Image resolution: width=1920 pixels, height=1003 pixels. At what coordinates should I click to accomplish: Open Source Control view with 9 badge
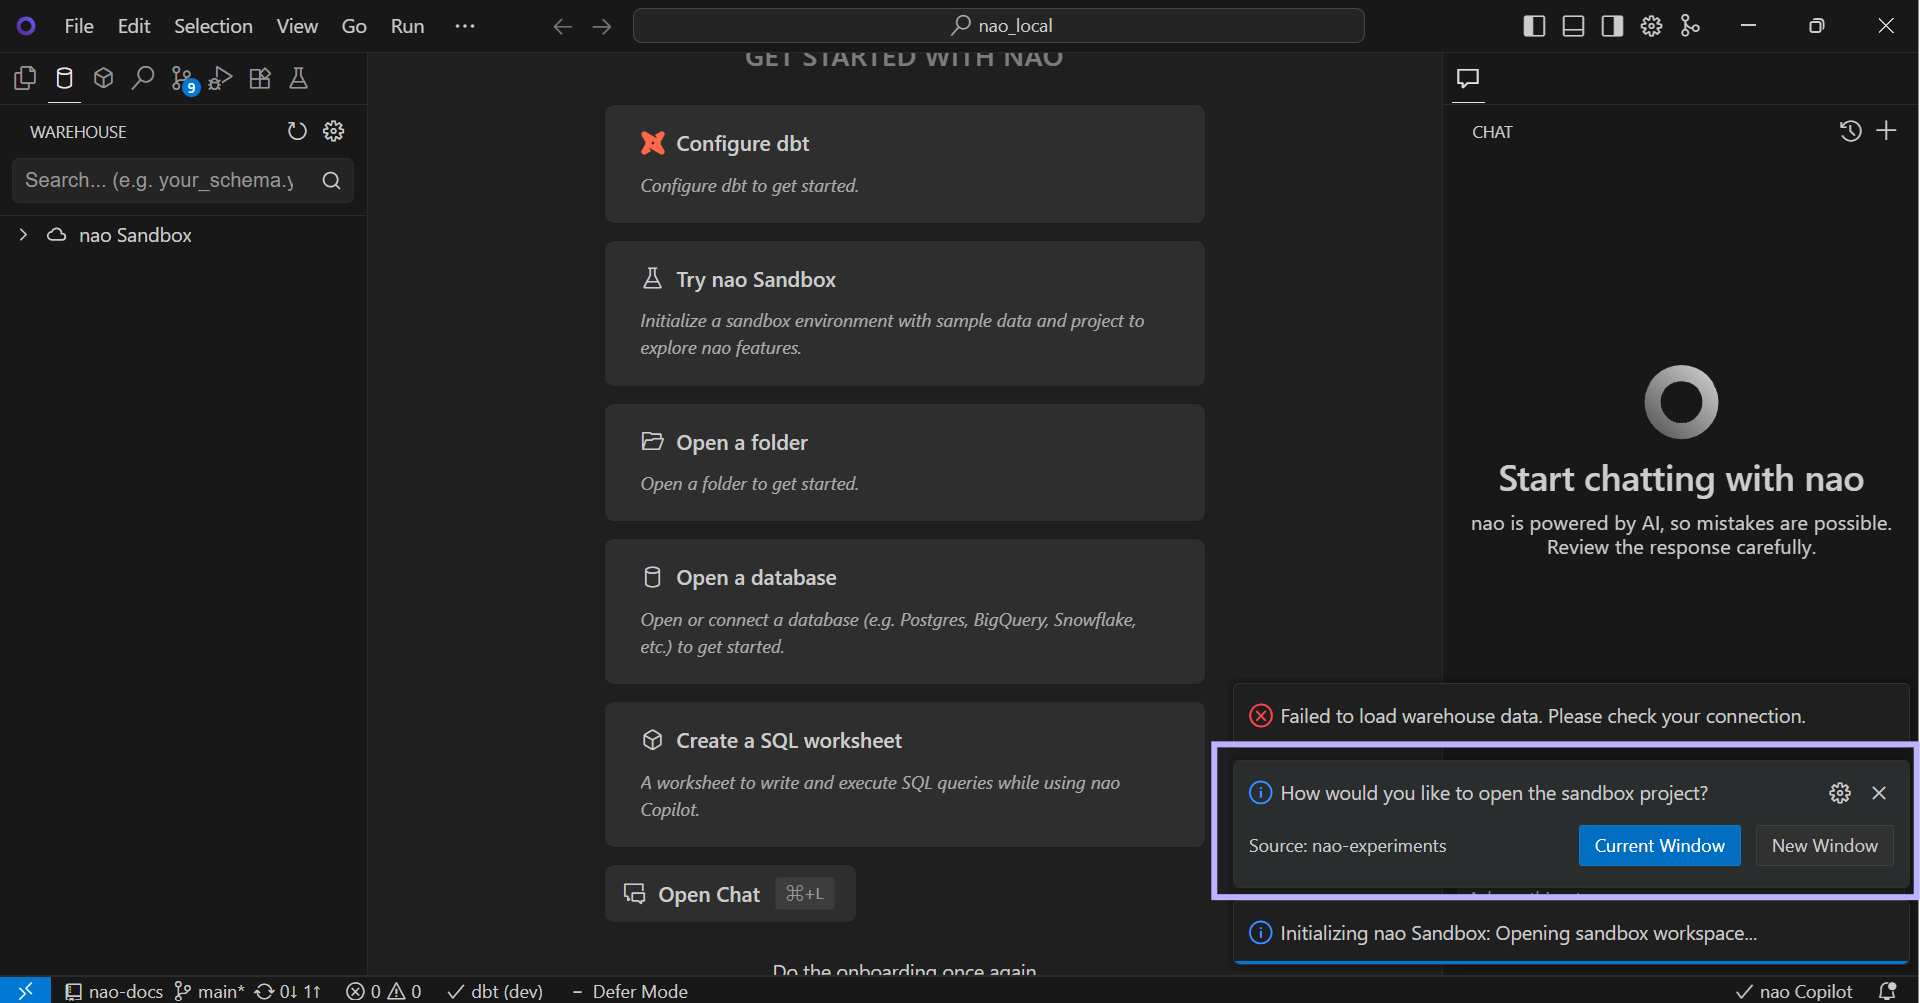pyautogui.click(x=183, y=79)
